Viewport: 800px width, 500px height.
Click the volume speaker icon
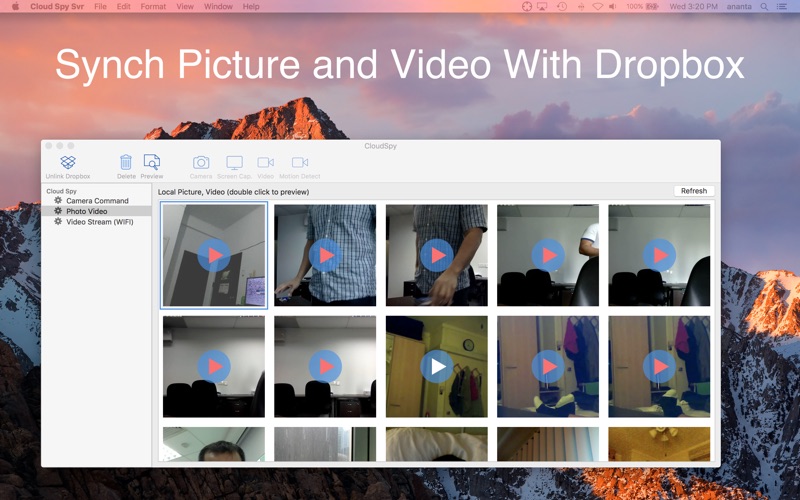(613, 7)
